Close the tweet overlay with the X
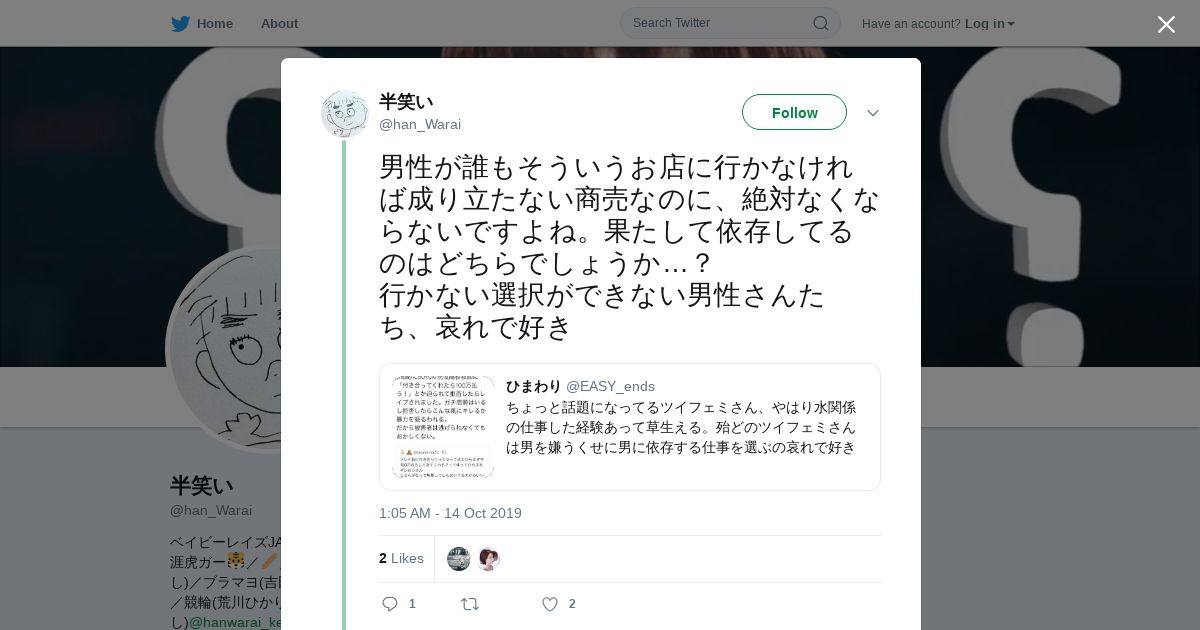1200x630 pixels. click(1166, 24)
